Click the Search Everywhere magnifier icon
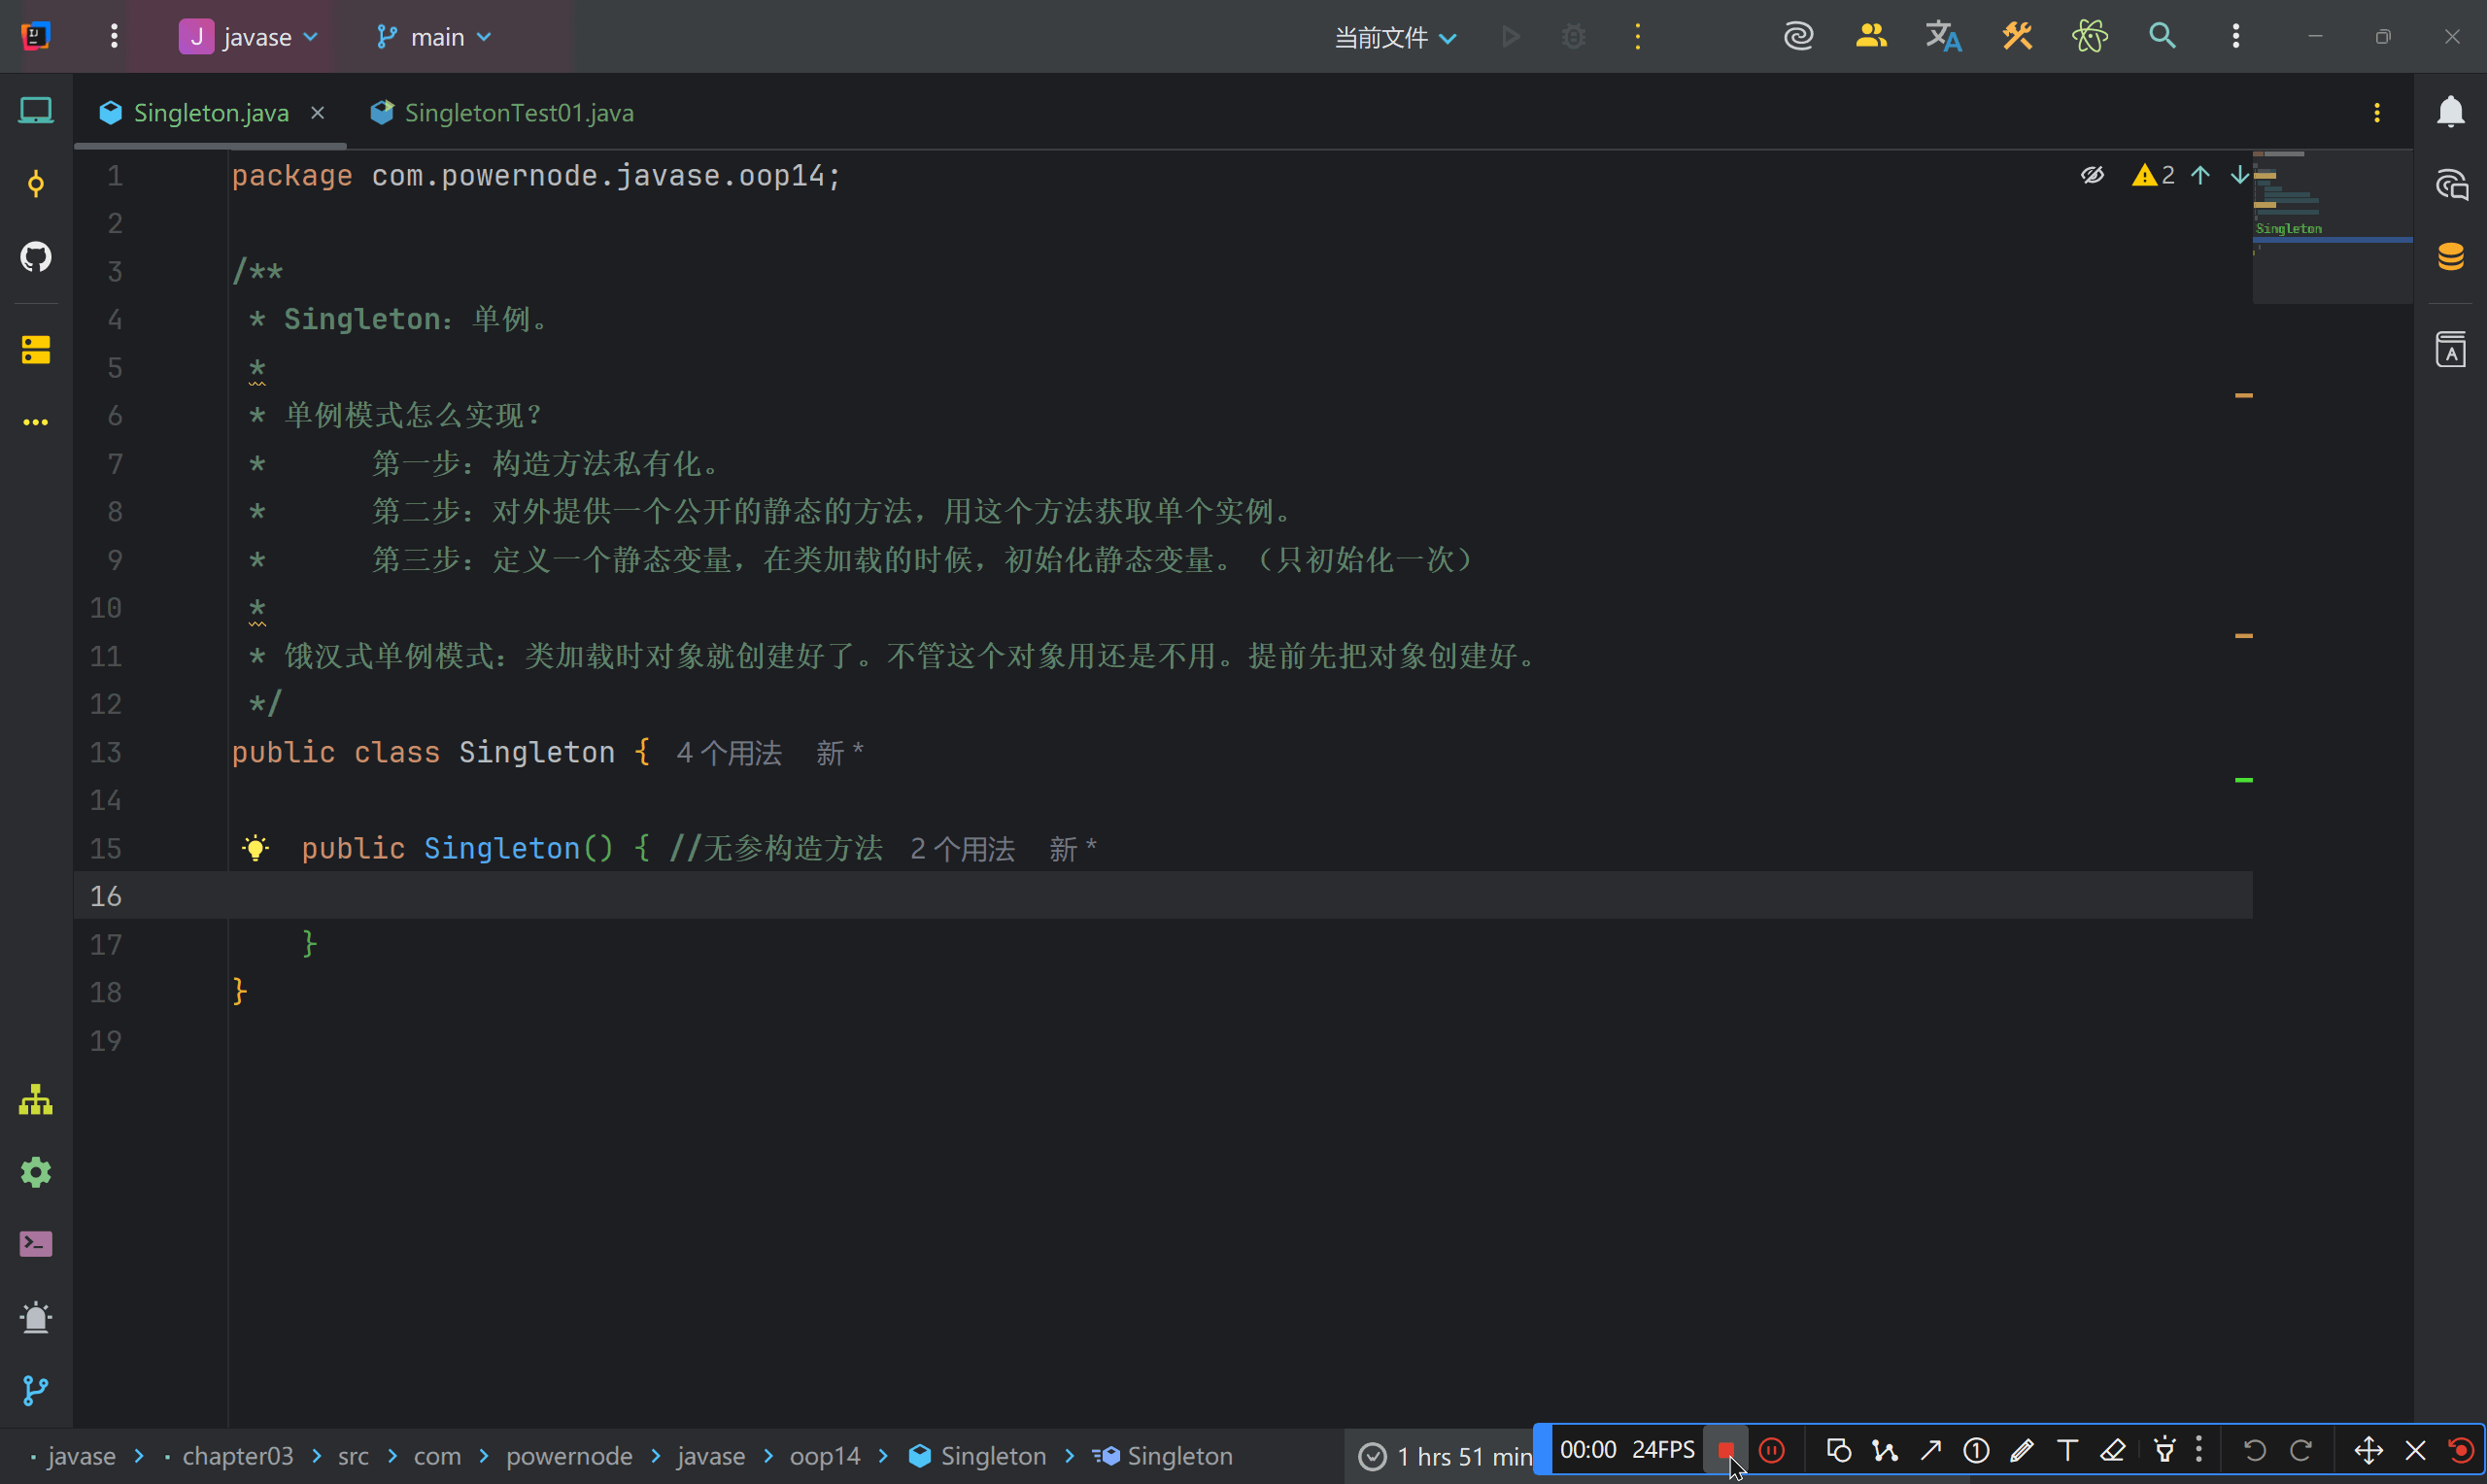Viewport: 2487px width, 1484px height. tap(2163, 37)
